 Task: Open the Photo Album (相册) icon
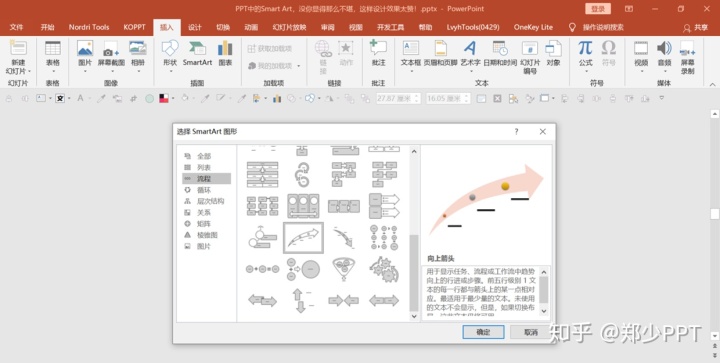coord(138,48)
